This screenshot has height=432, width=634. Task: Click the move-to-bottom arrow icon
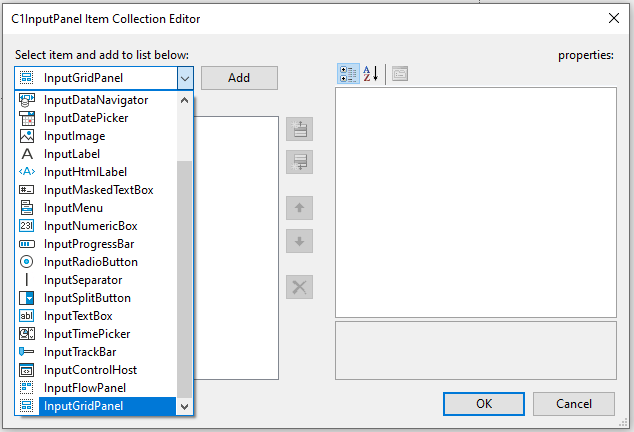pyautogui.click(x=300, y=161)
